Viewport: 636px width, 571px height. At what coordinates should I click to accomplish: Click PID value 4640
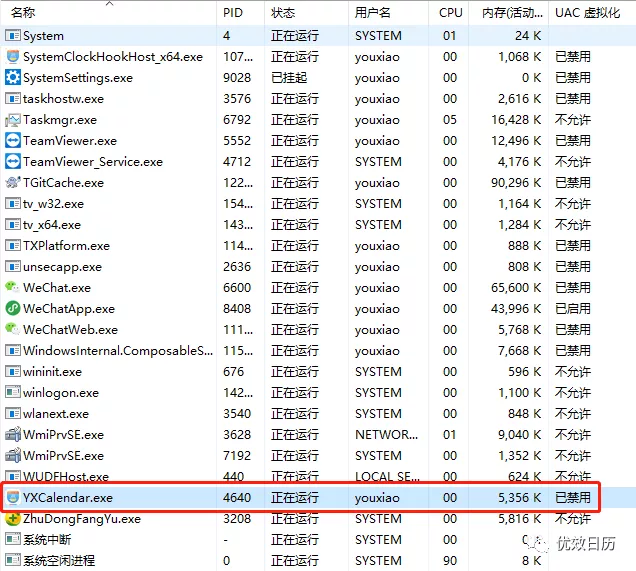tap(237, 498)
